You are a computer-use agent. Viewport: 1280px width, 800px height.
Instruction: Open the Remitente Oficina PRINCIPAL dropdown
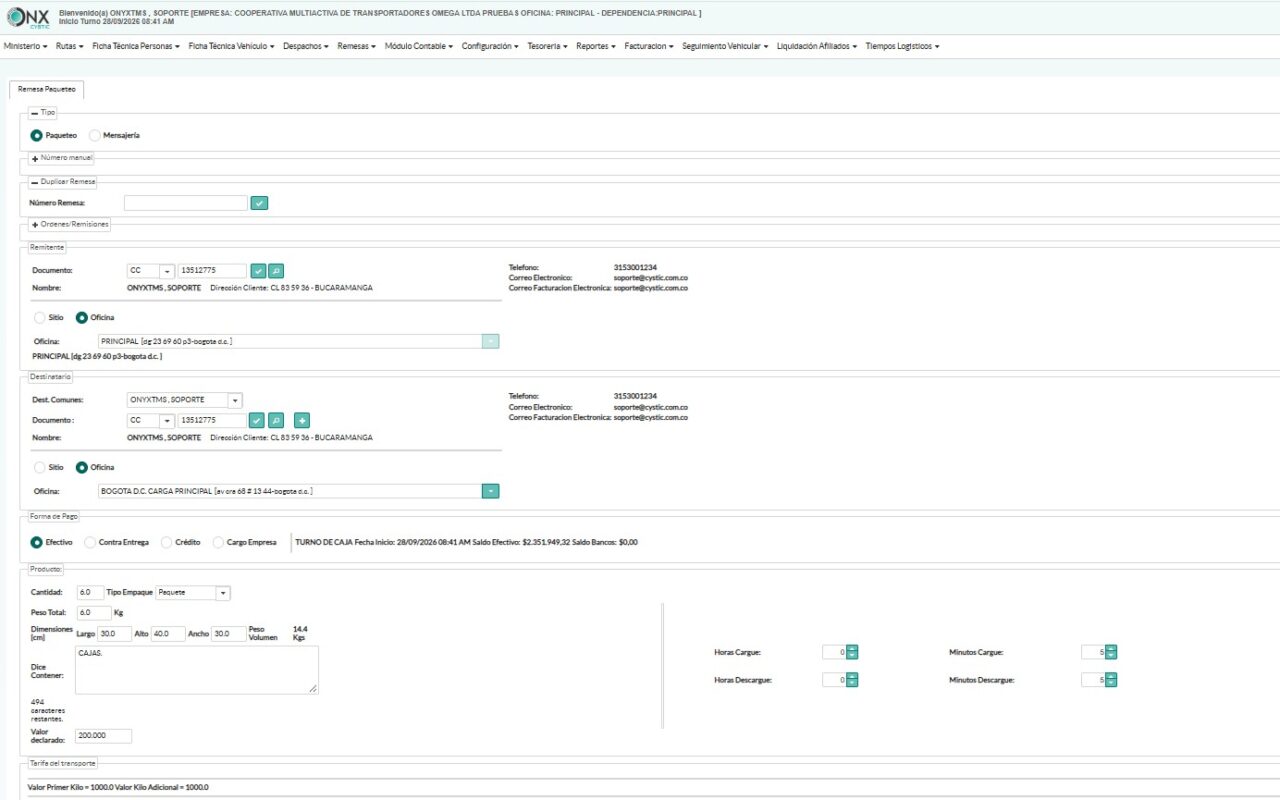[491, 341]
